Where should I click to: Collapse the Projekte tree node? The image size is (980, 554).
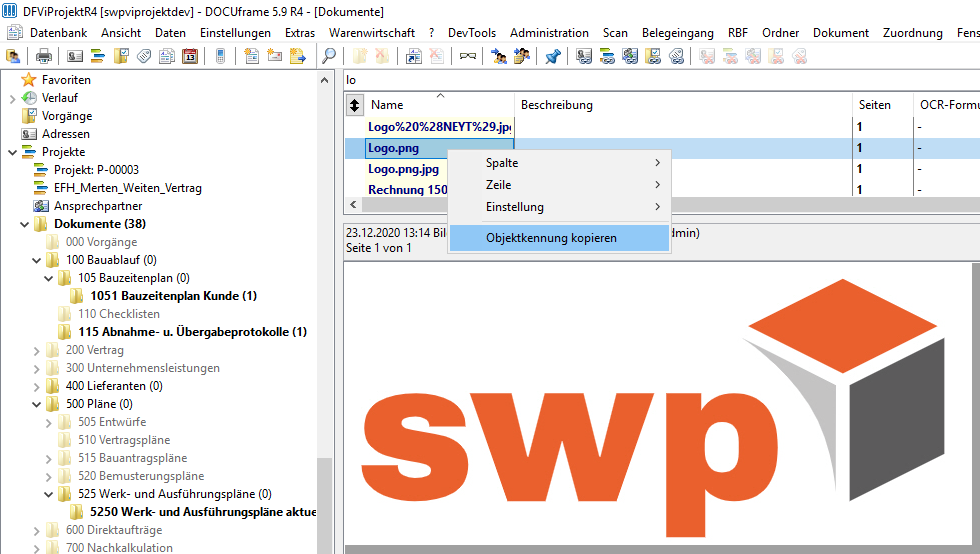(12, 152)
